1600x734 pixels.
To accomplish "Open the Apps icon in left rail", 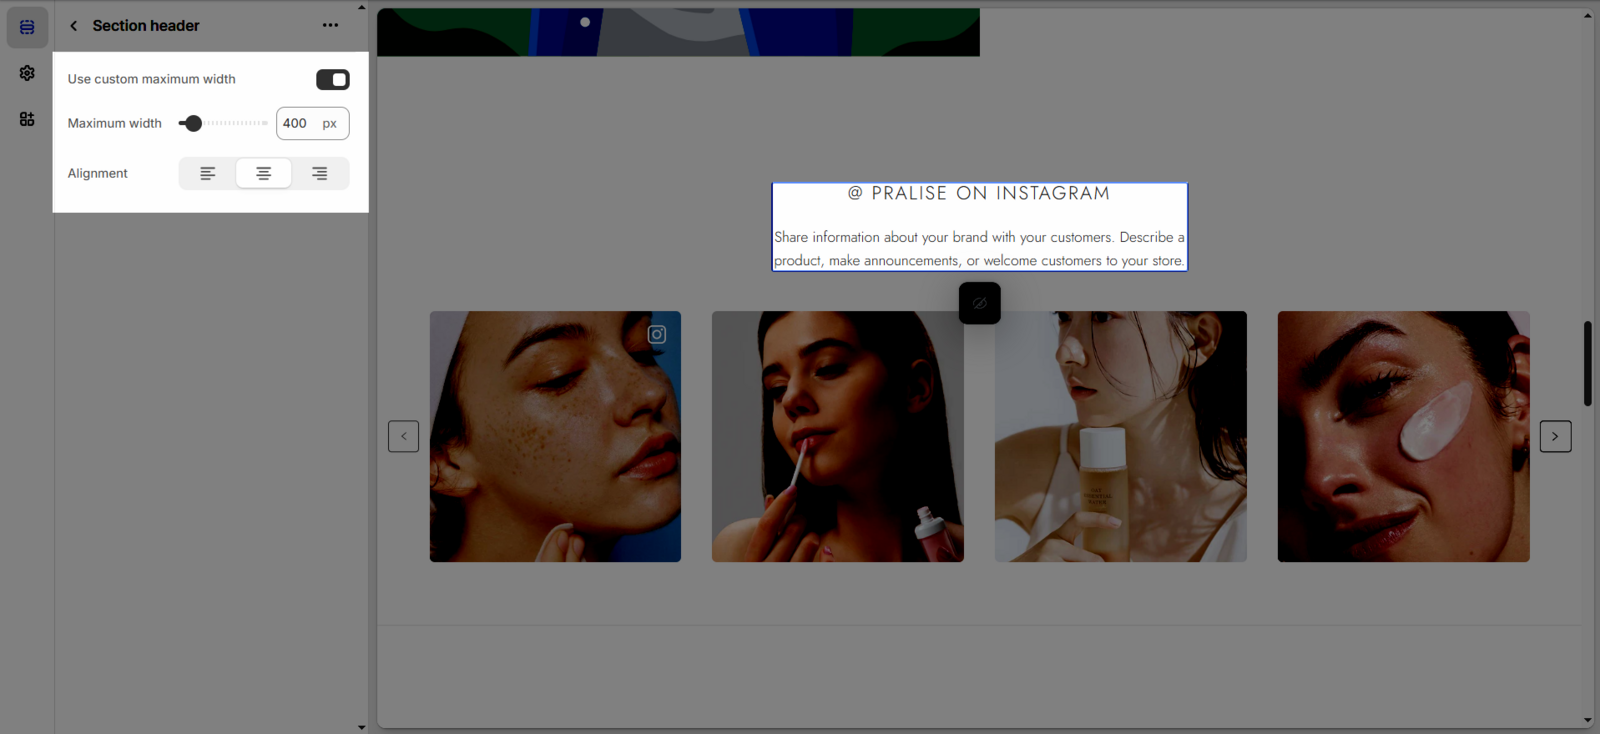I will click(x=27, y=119).
